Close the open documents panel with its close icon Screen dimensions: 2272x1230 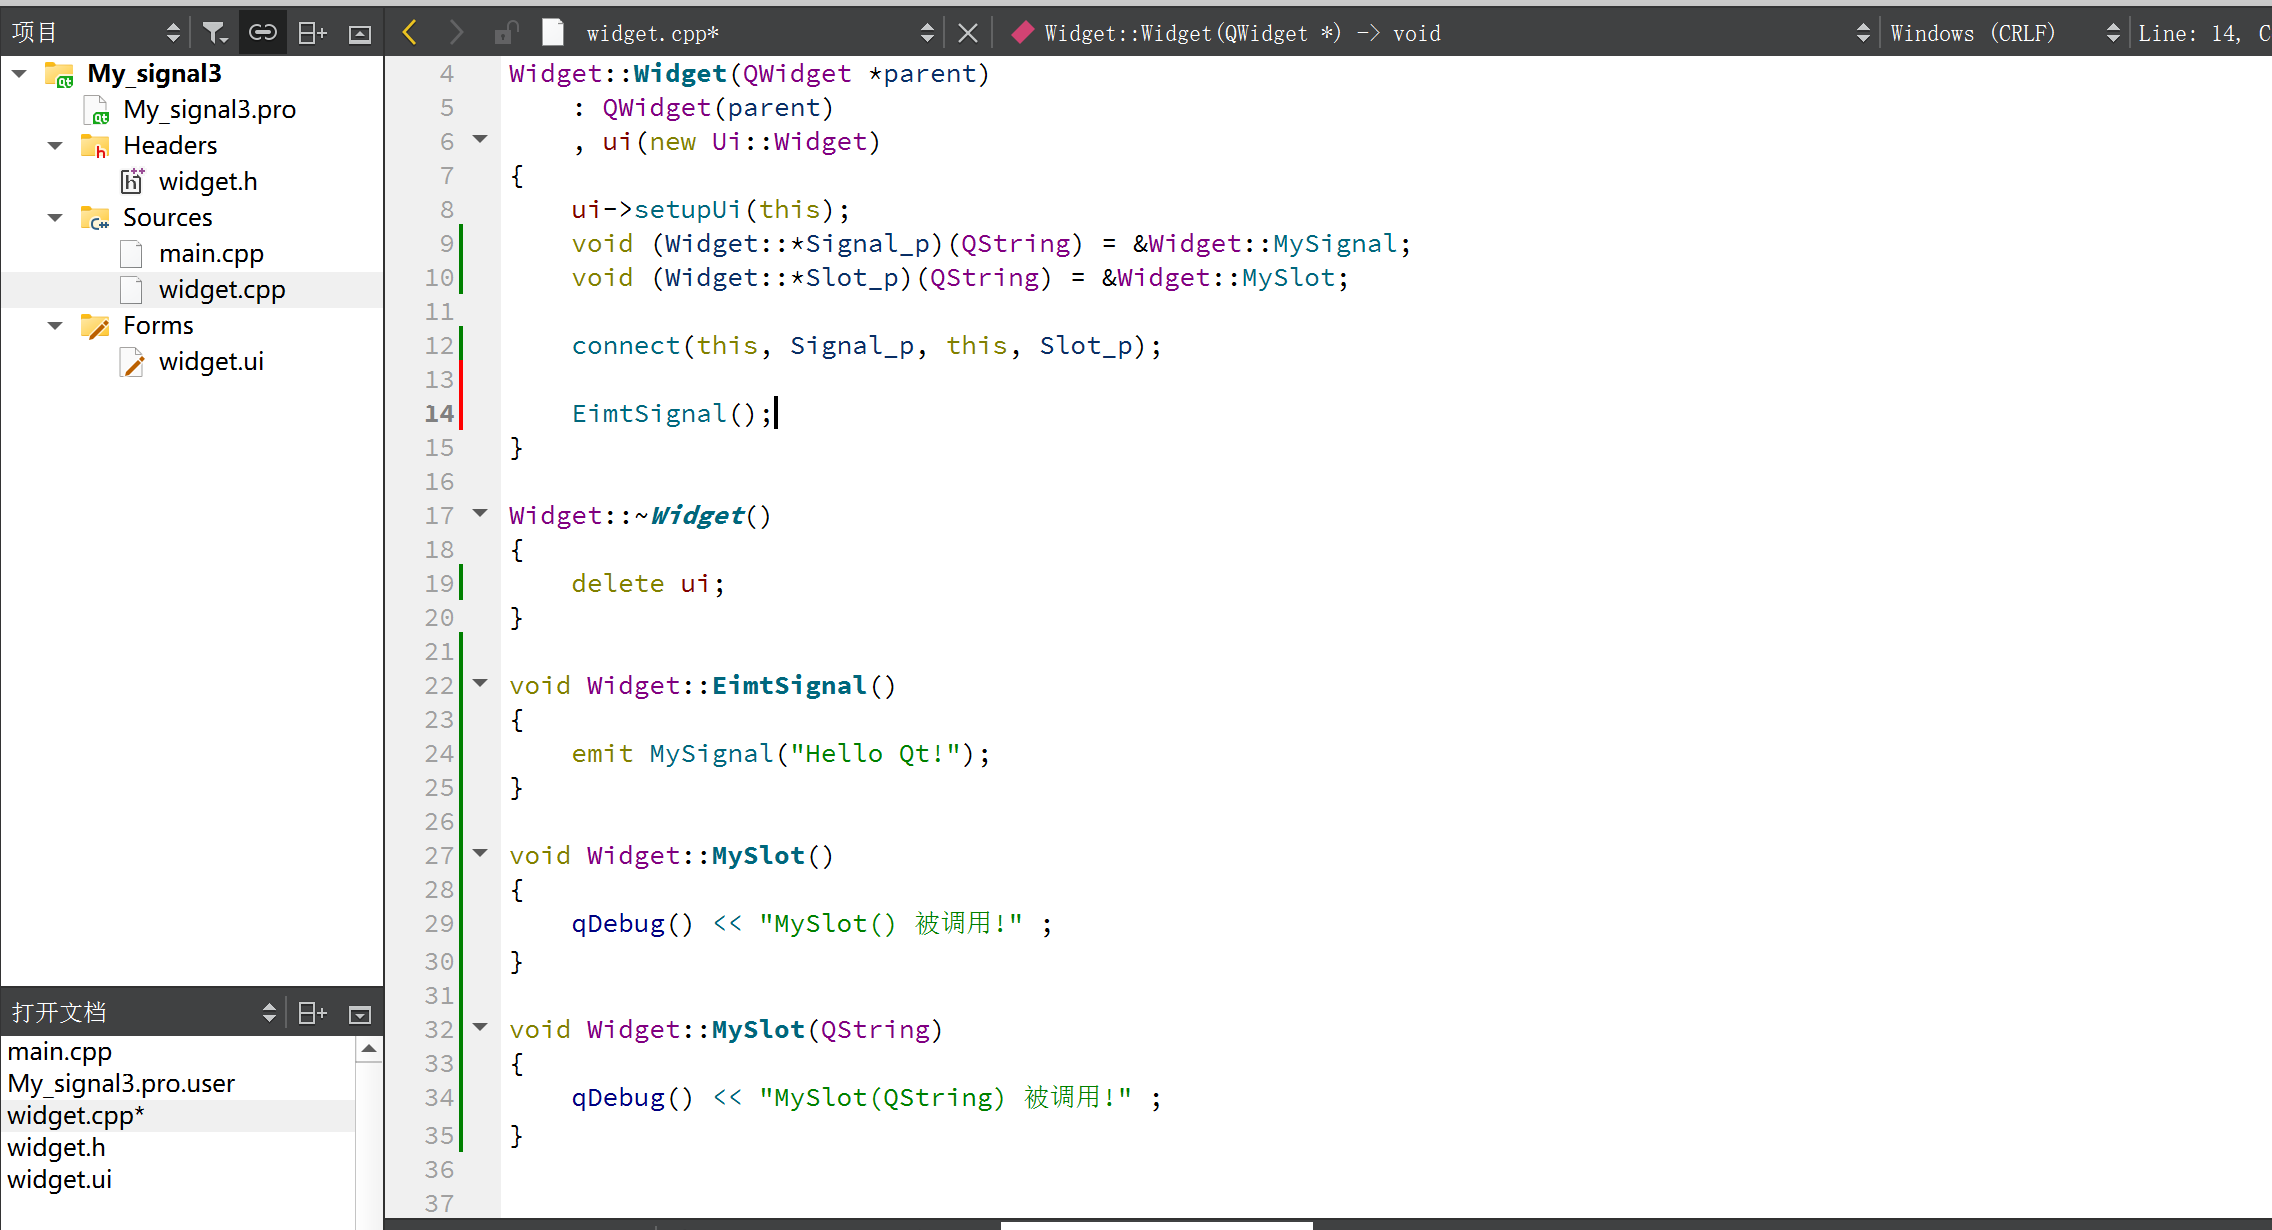click(360, 1014)
